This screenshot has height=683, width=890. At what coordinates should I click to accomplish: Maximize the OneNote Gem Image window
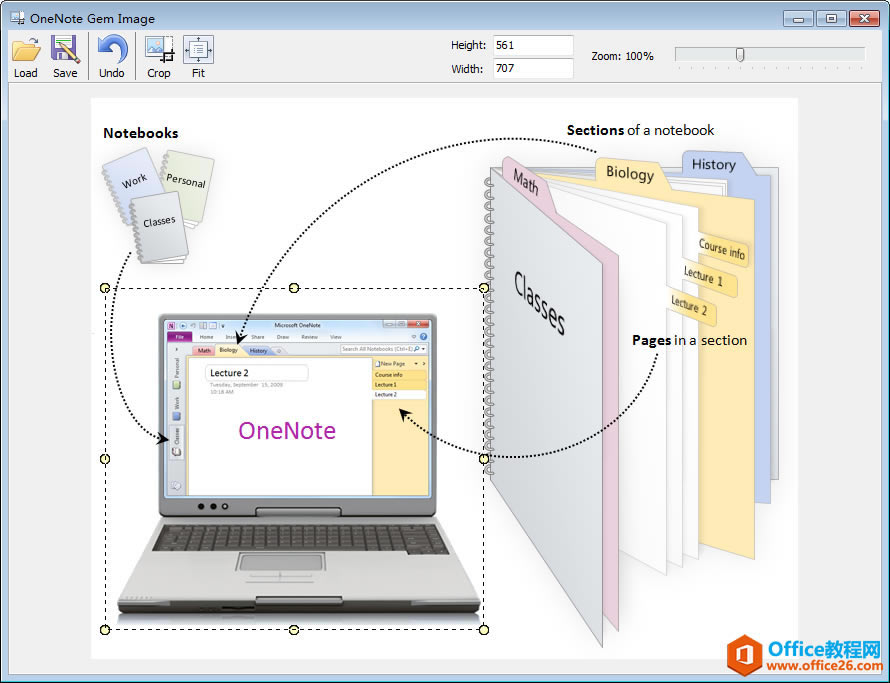click(x=831, y=19)
